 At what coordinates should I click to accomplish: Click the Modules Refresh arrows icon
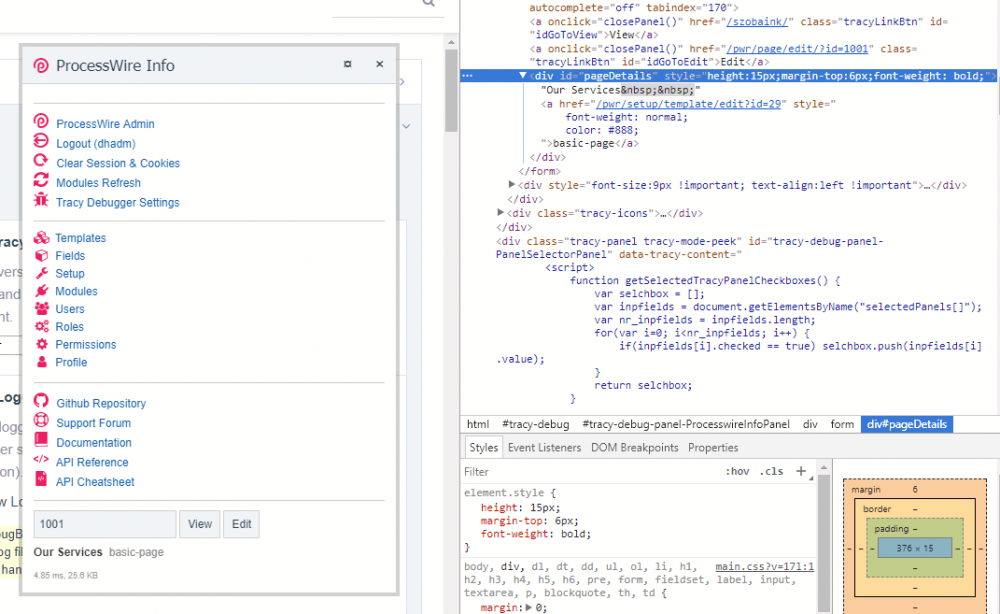41,182
